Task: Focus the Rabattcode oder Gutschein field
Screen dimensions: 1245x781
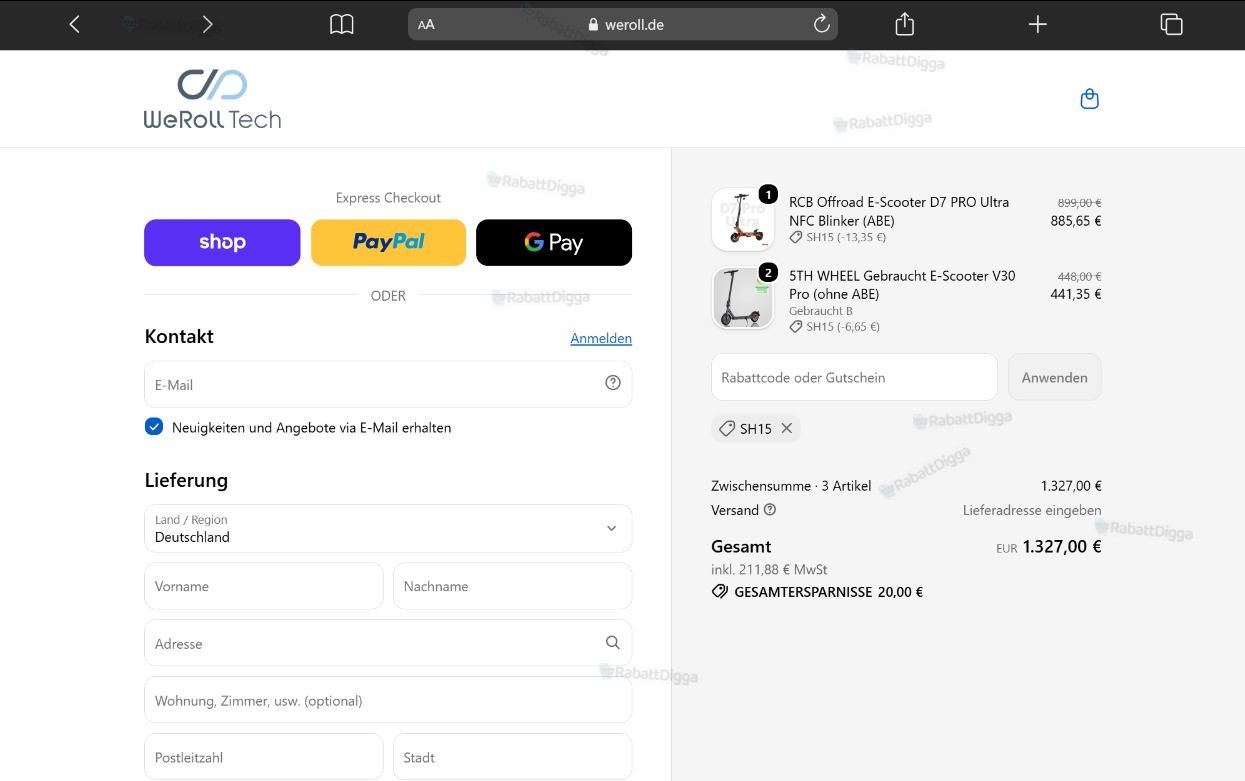Action: 854,377
